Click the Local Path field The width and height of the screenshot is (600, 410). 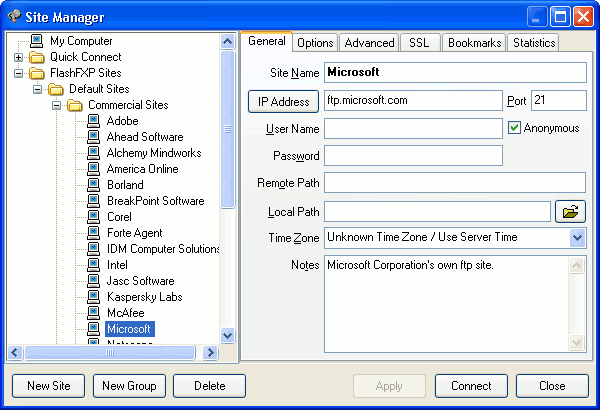437,211
